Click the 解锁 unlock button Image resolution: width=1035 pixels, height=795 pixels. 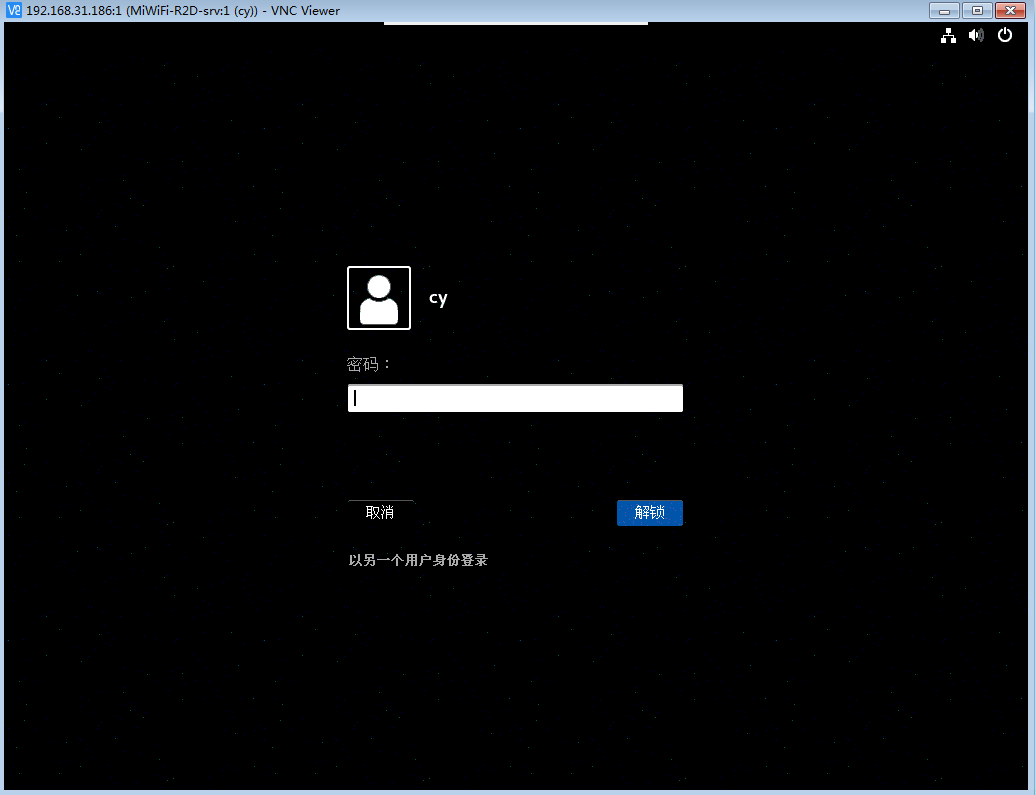coord(650,512)
